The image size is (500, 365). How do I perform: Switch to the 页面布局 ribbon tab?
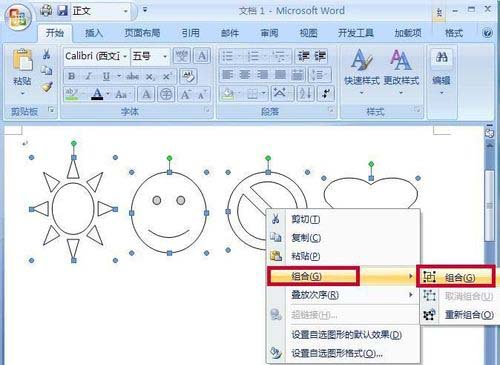(x=142, y=33)
